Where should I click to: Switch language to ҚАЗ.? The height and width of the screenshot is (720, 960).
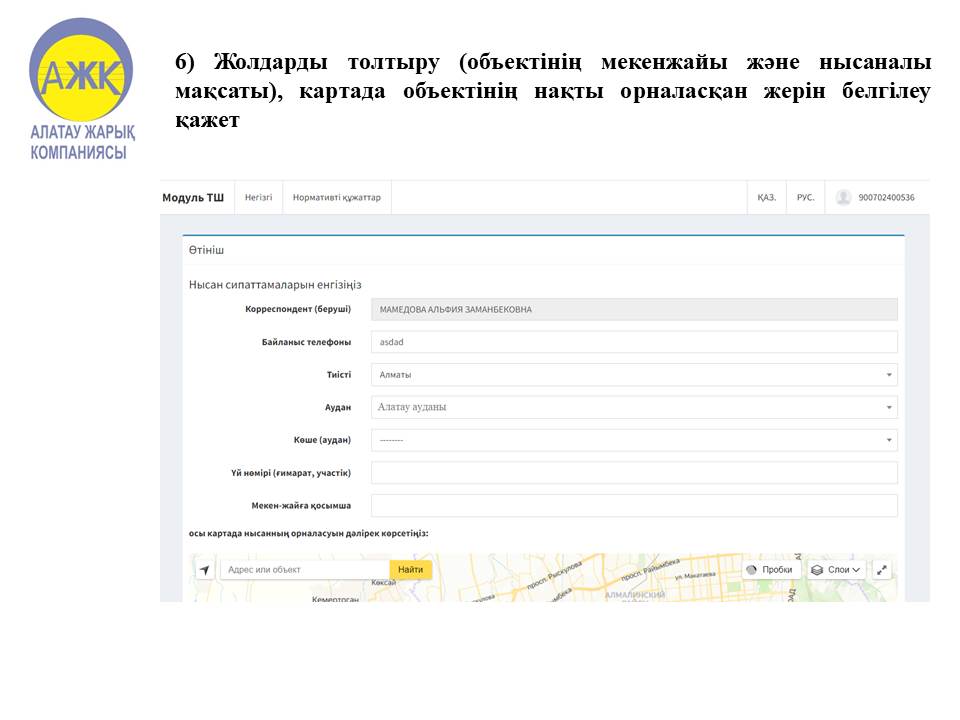coord(766,198)
